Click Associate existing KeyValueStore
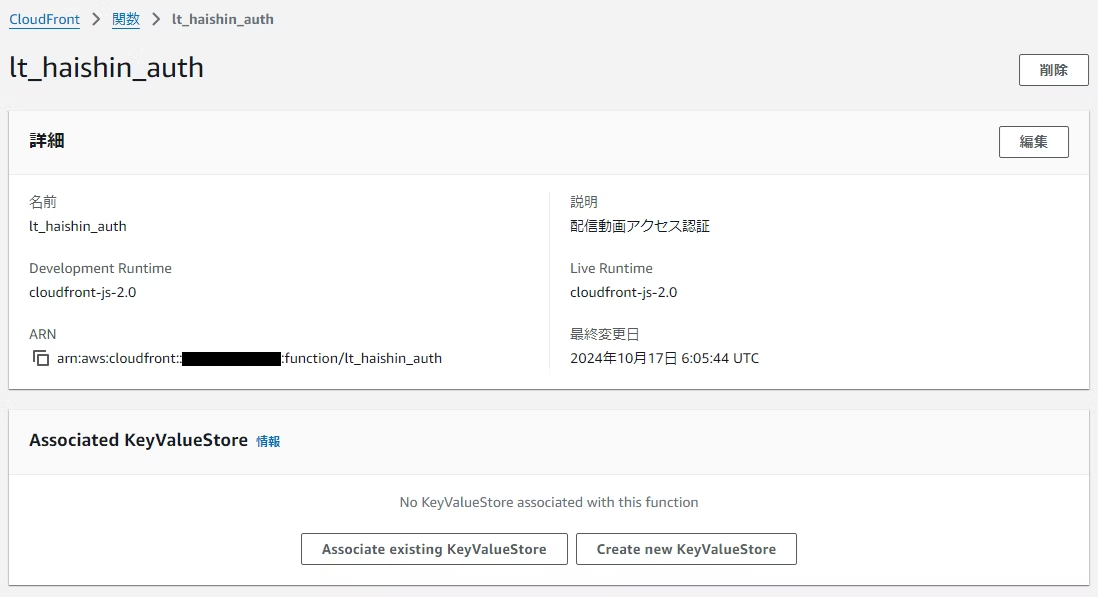This screenshot has height=597, width=1098. click(433, 548)
